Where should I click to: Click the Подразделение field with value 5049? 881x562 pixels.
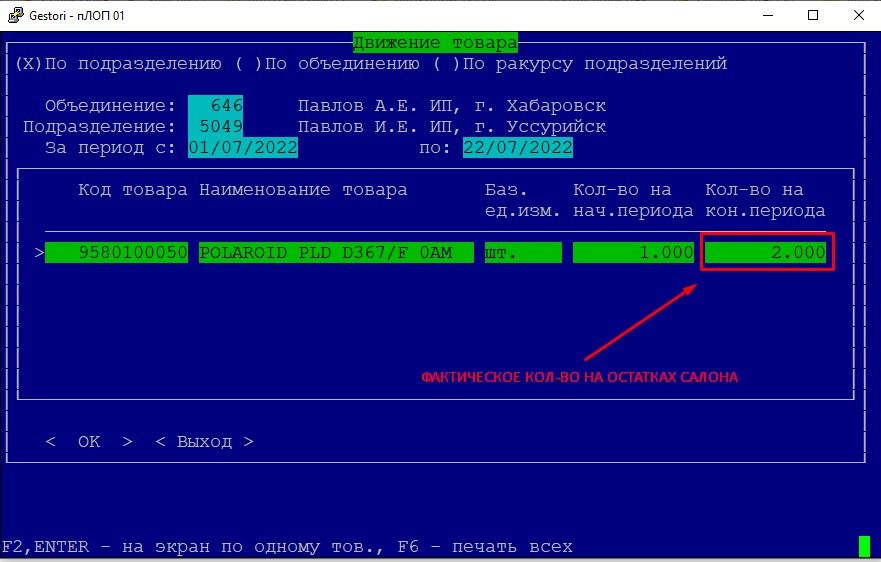(216, 126)
